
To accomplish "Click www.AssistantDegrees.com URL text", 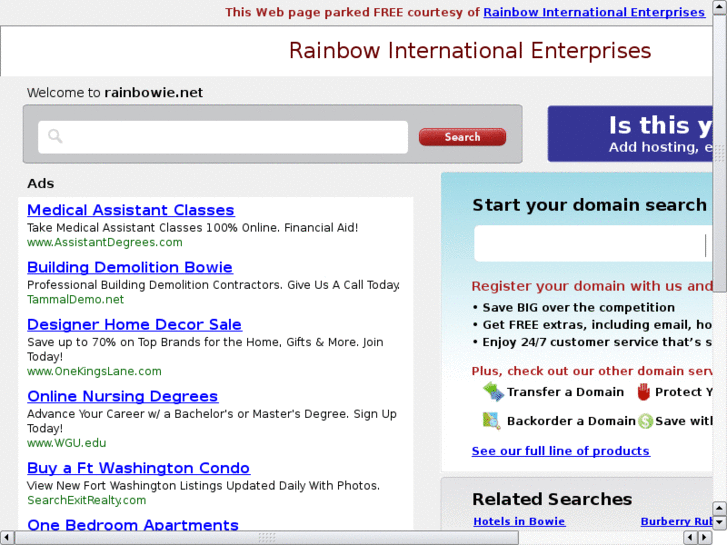I will (105, 242).
